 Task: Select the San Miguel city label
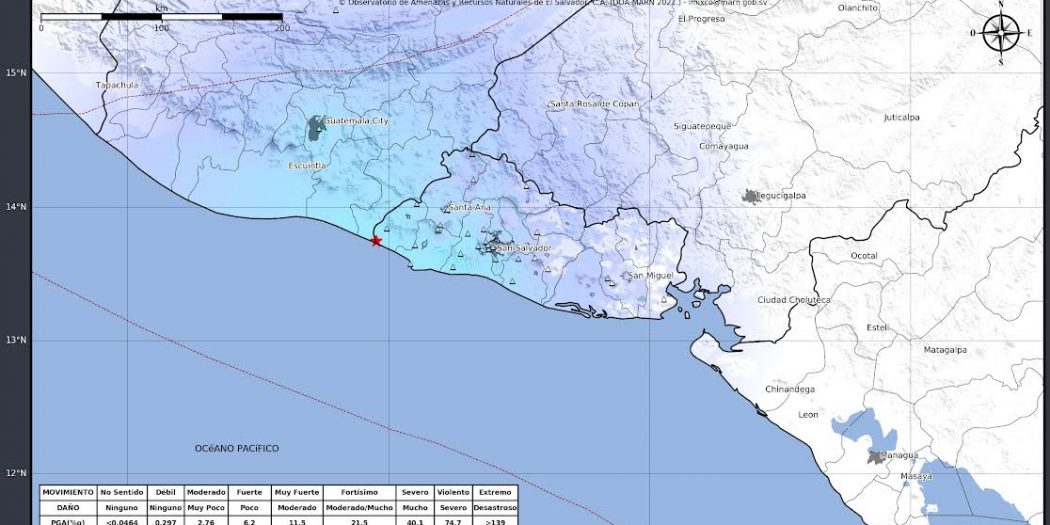click(649, 275)
